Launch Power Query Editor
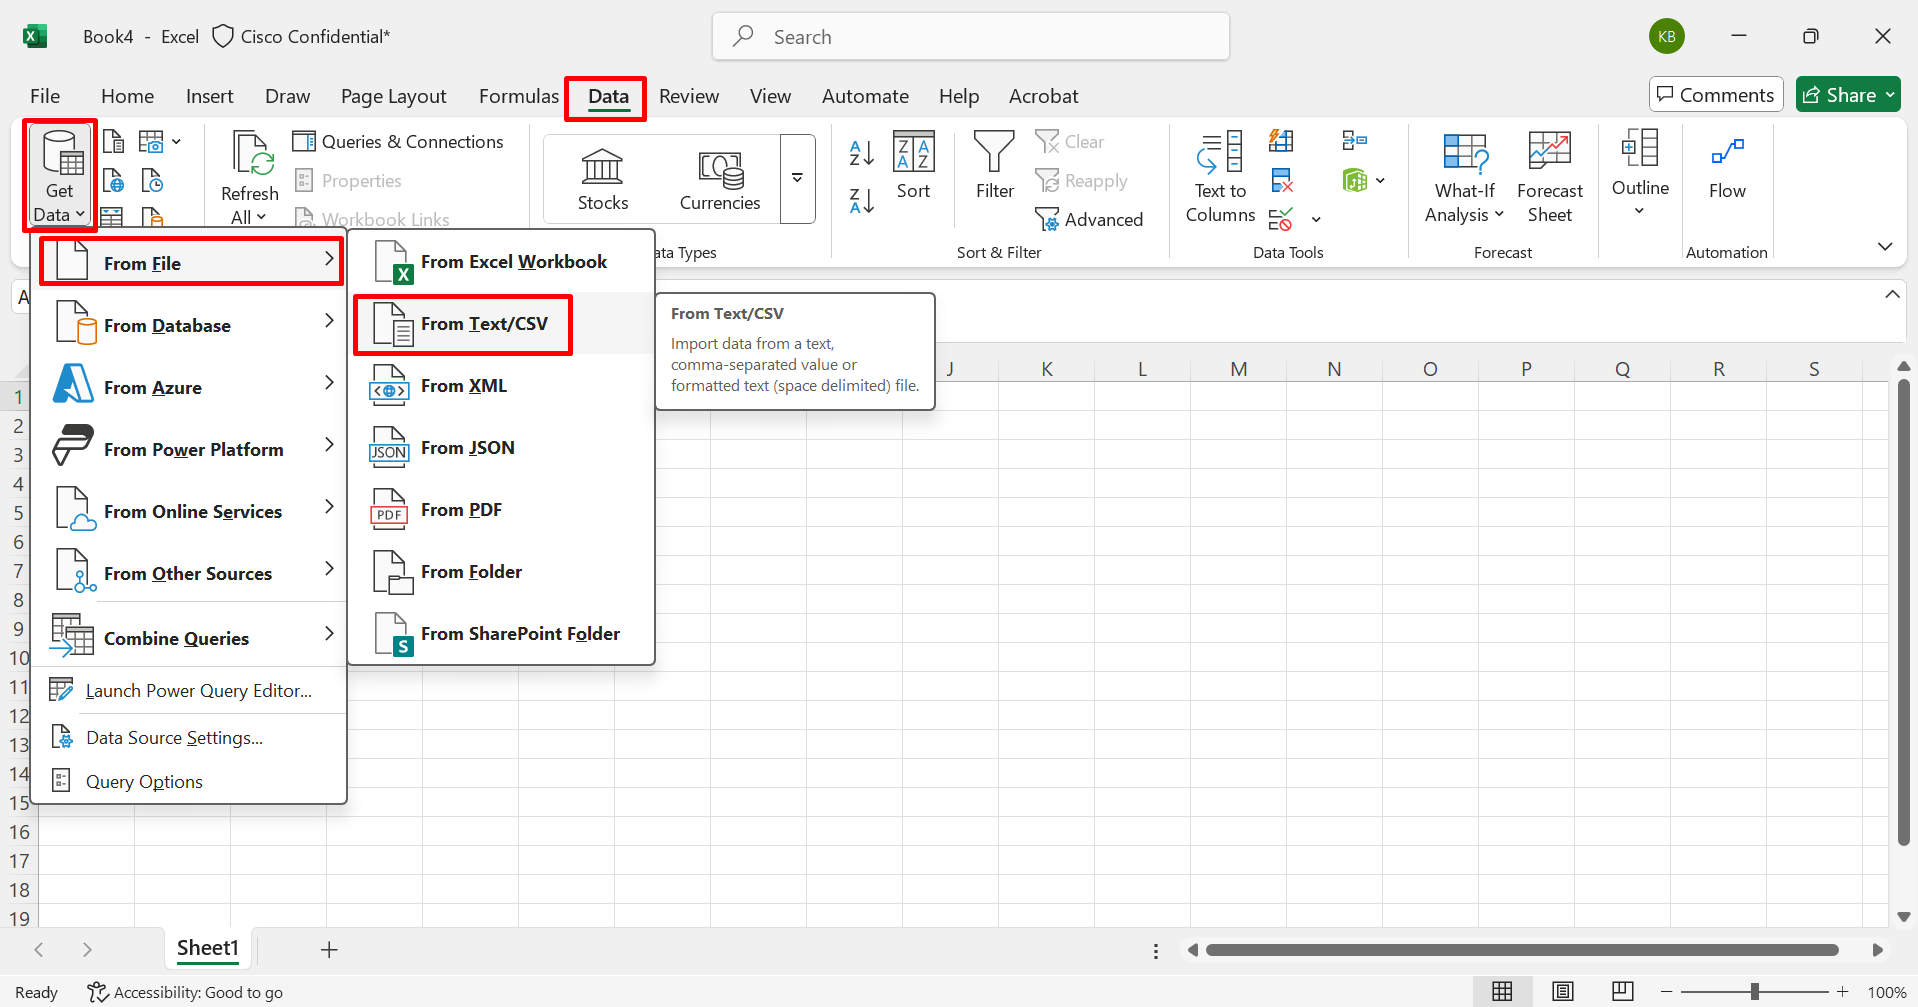This screenshot has height=1007, width=1918. [191, 691]
